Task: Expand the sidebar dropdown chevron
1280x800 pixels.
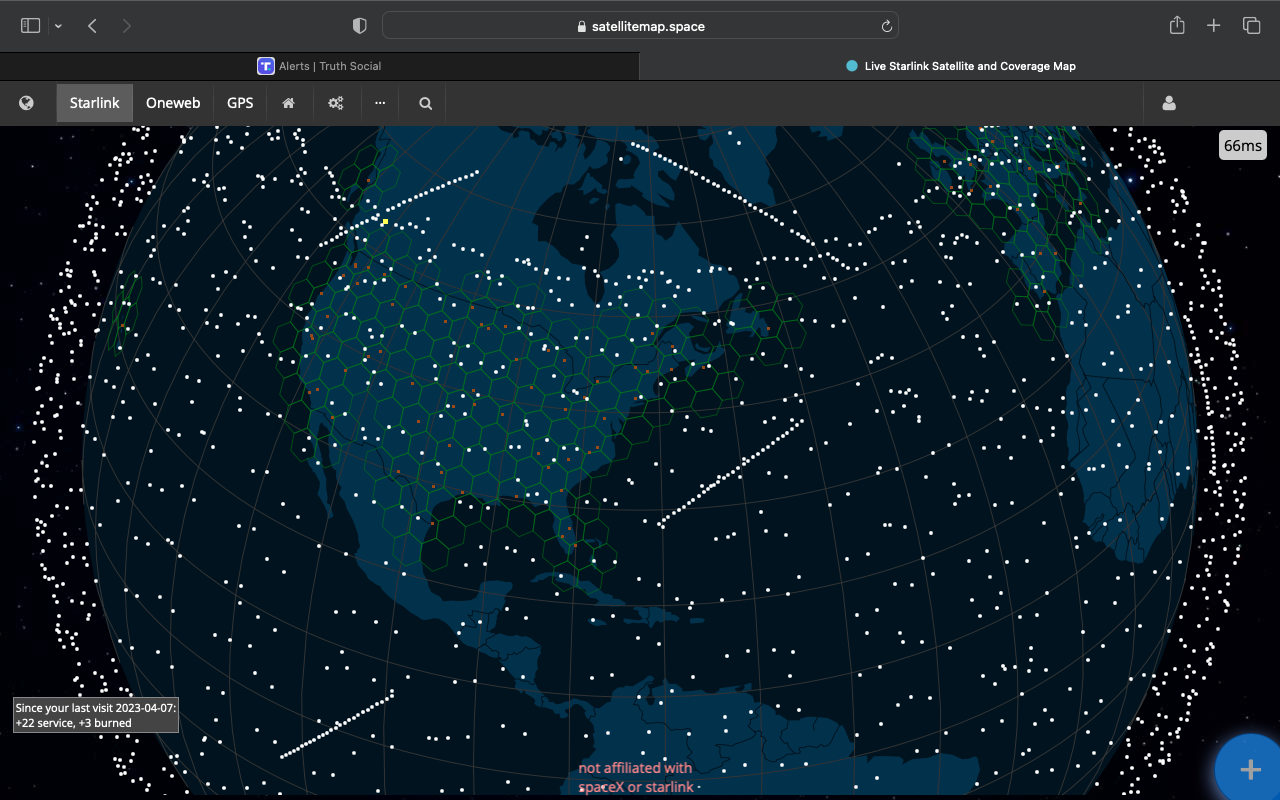Action: click(x=58, y=26)
